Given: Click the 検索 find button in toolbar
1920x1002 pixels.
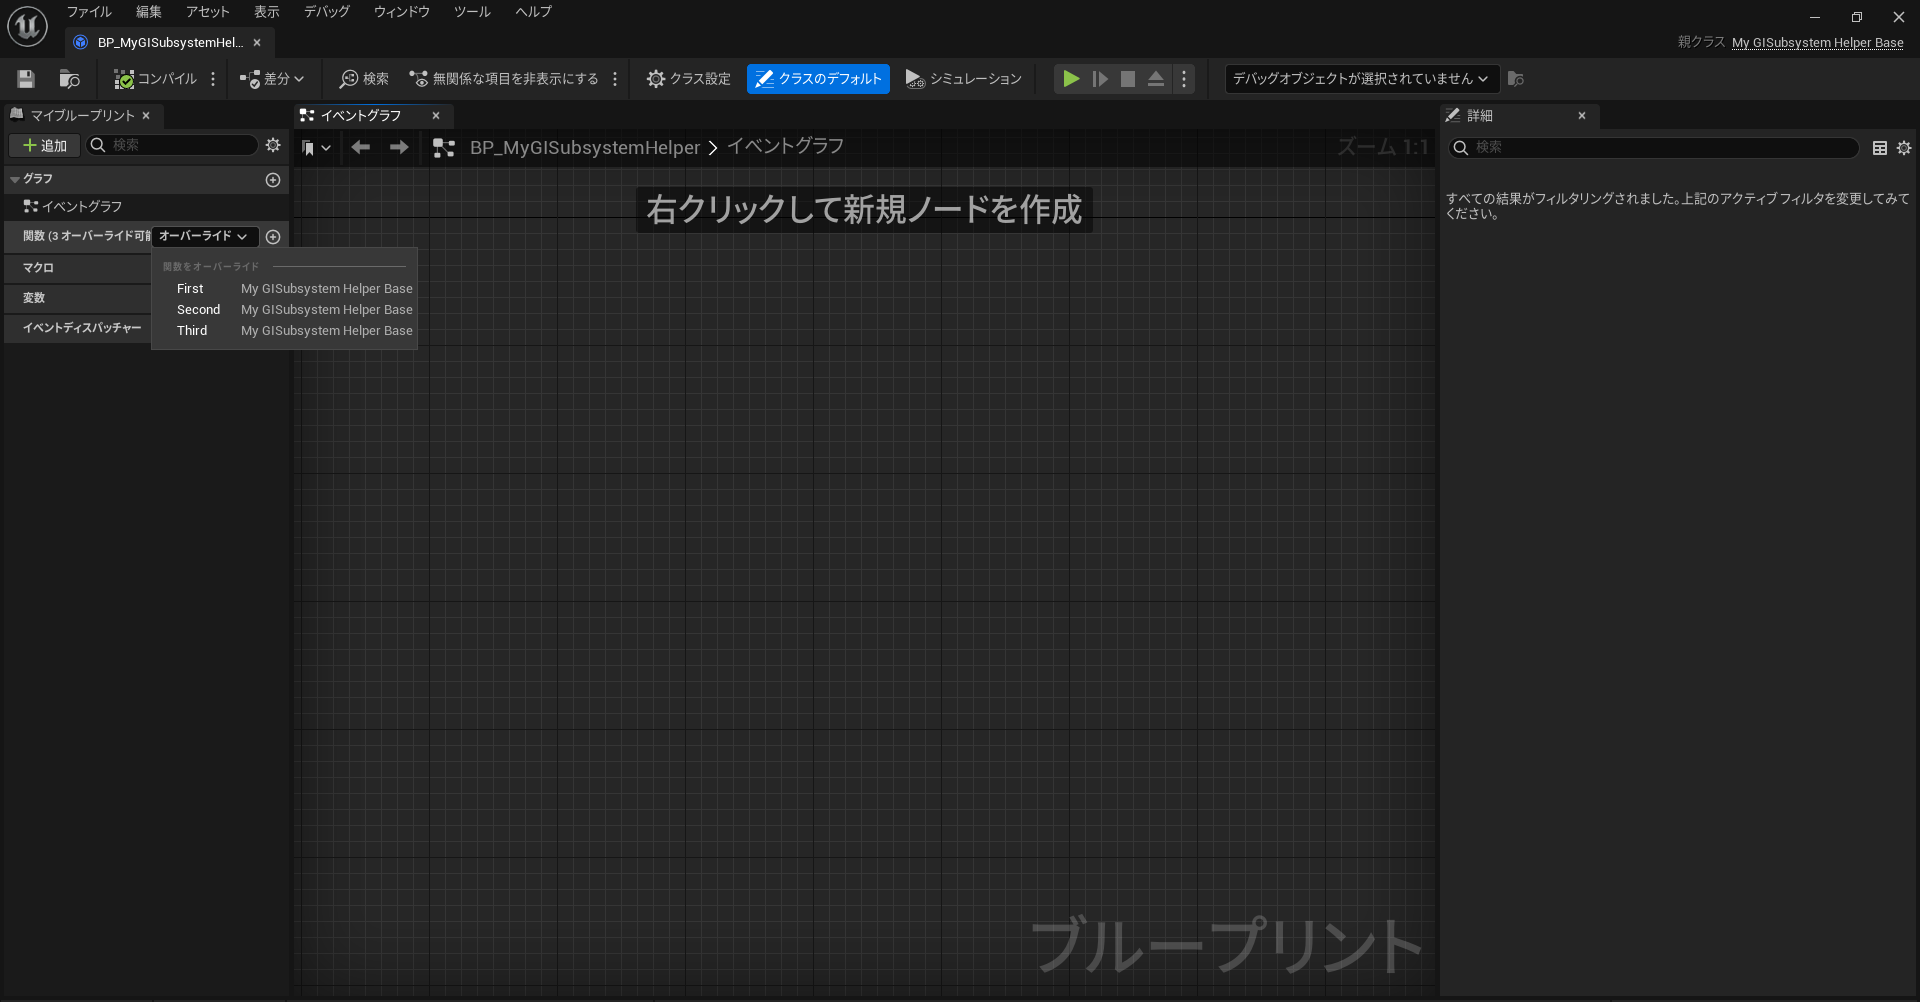Looking at the screenshot, I should pyautogui.click(x=364, y=79).
